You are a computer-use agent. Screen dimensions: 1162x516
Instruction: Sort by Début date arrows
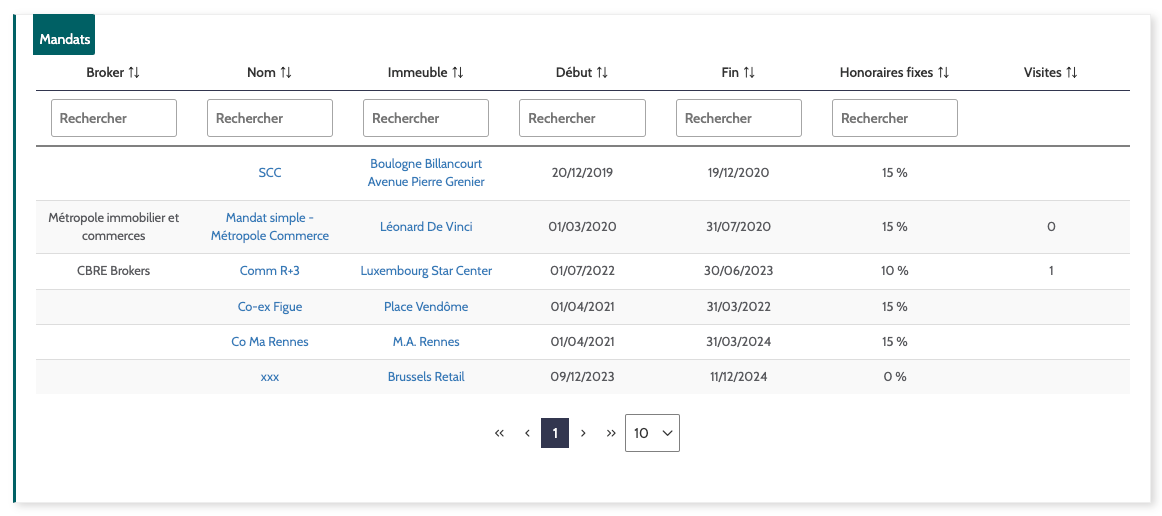point(602,73)
